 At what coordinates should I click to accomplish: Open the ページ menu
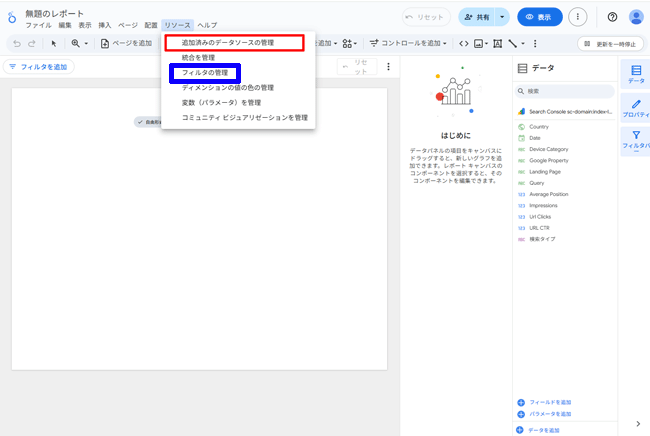(x=128, y=25)
